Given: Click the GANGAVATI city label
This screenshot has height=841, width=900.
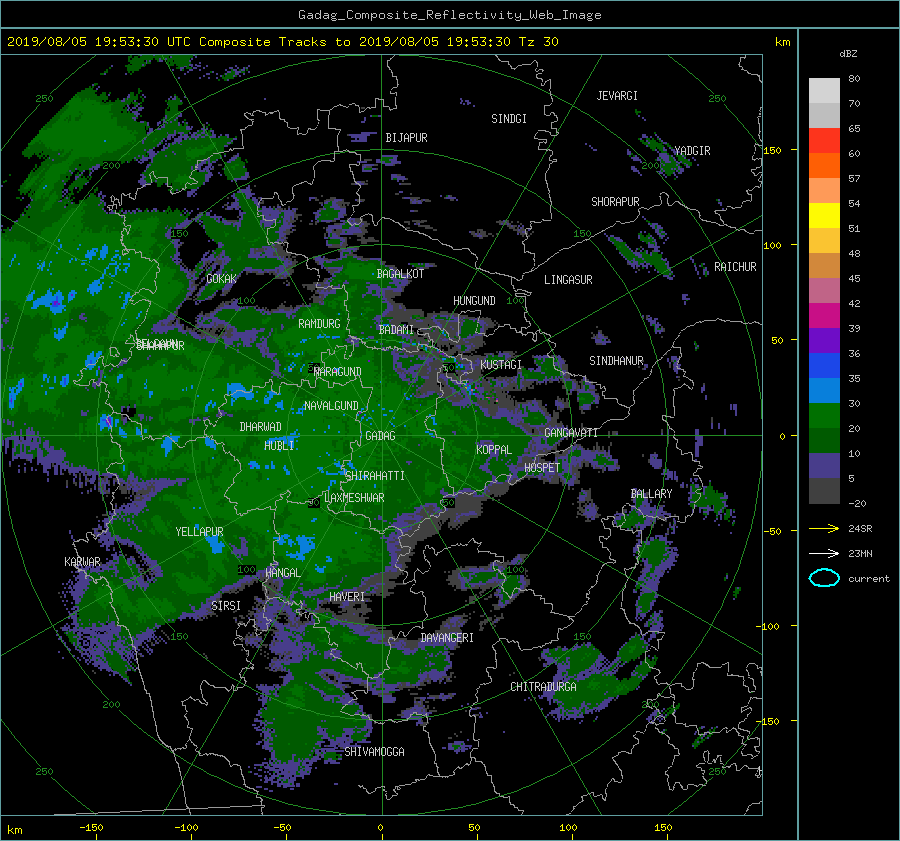Looking at the screenshot, I should click(571, 433).
